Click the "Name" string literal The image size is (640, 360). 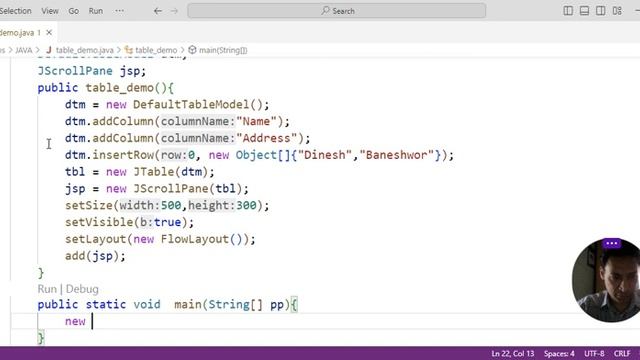pos(256,122)
